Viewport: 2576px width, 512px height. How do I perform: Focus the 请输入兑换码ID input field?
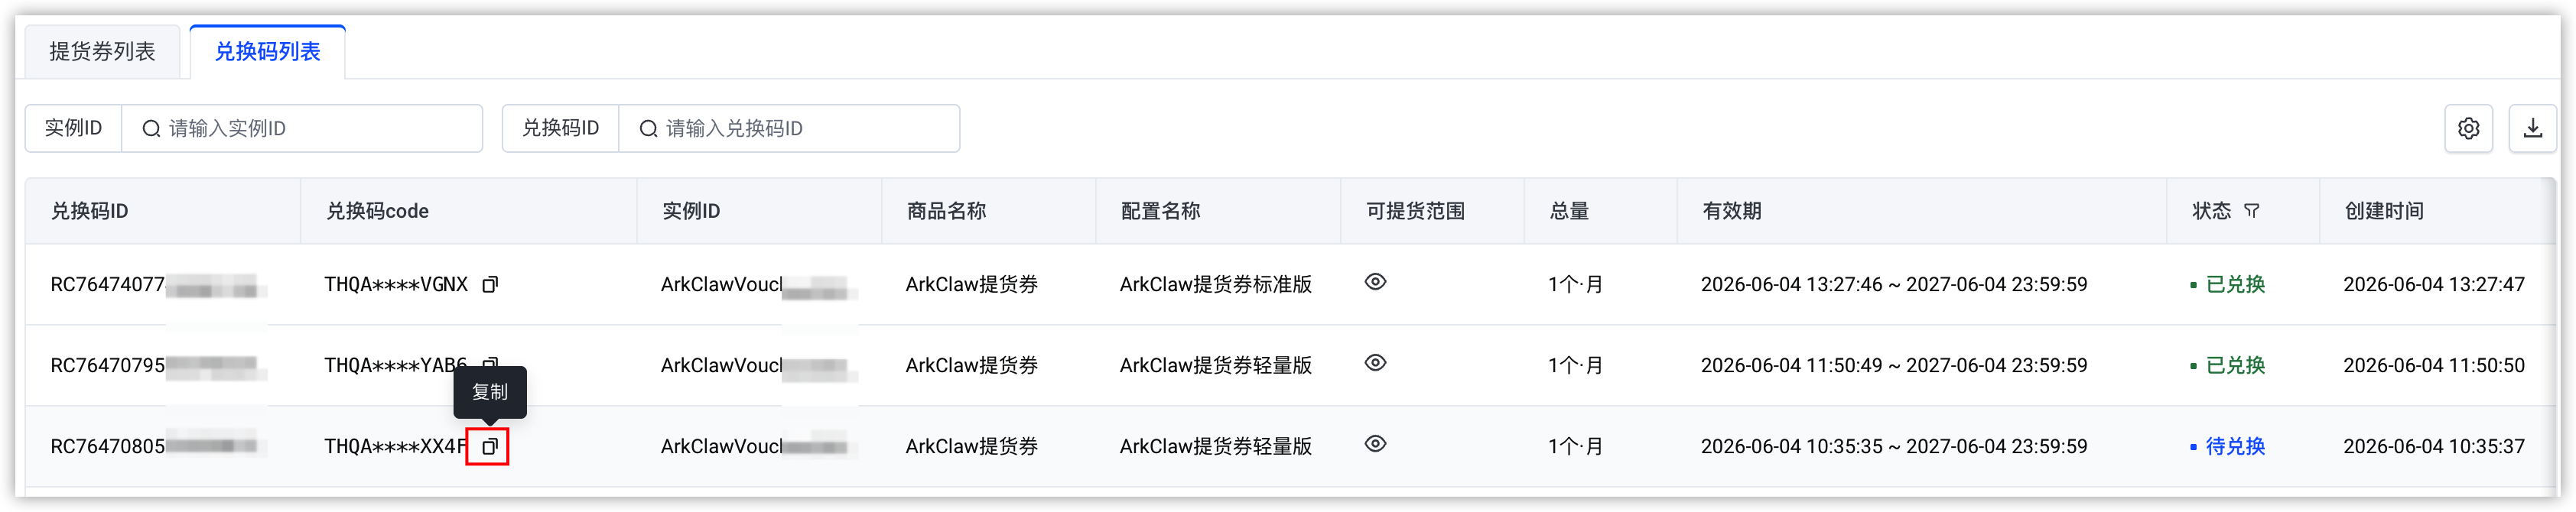tap(789, 128)
